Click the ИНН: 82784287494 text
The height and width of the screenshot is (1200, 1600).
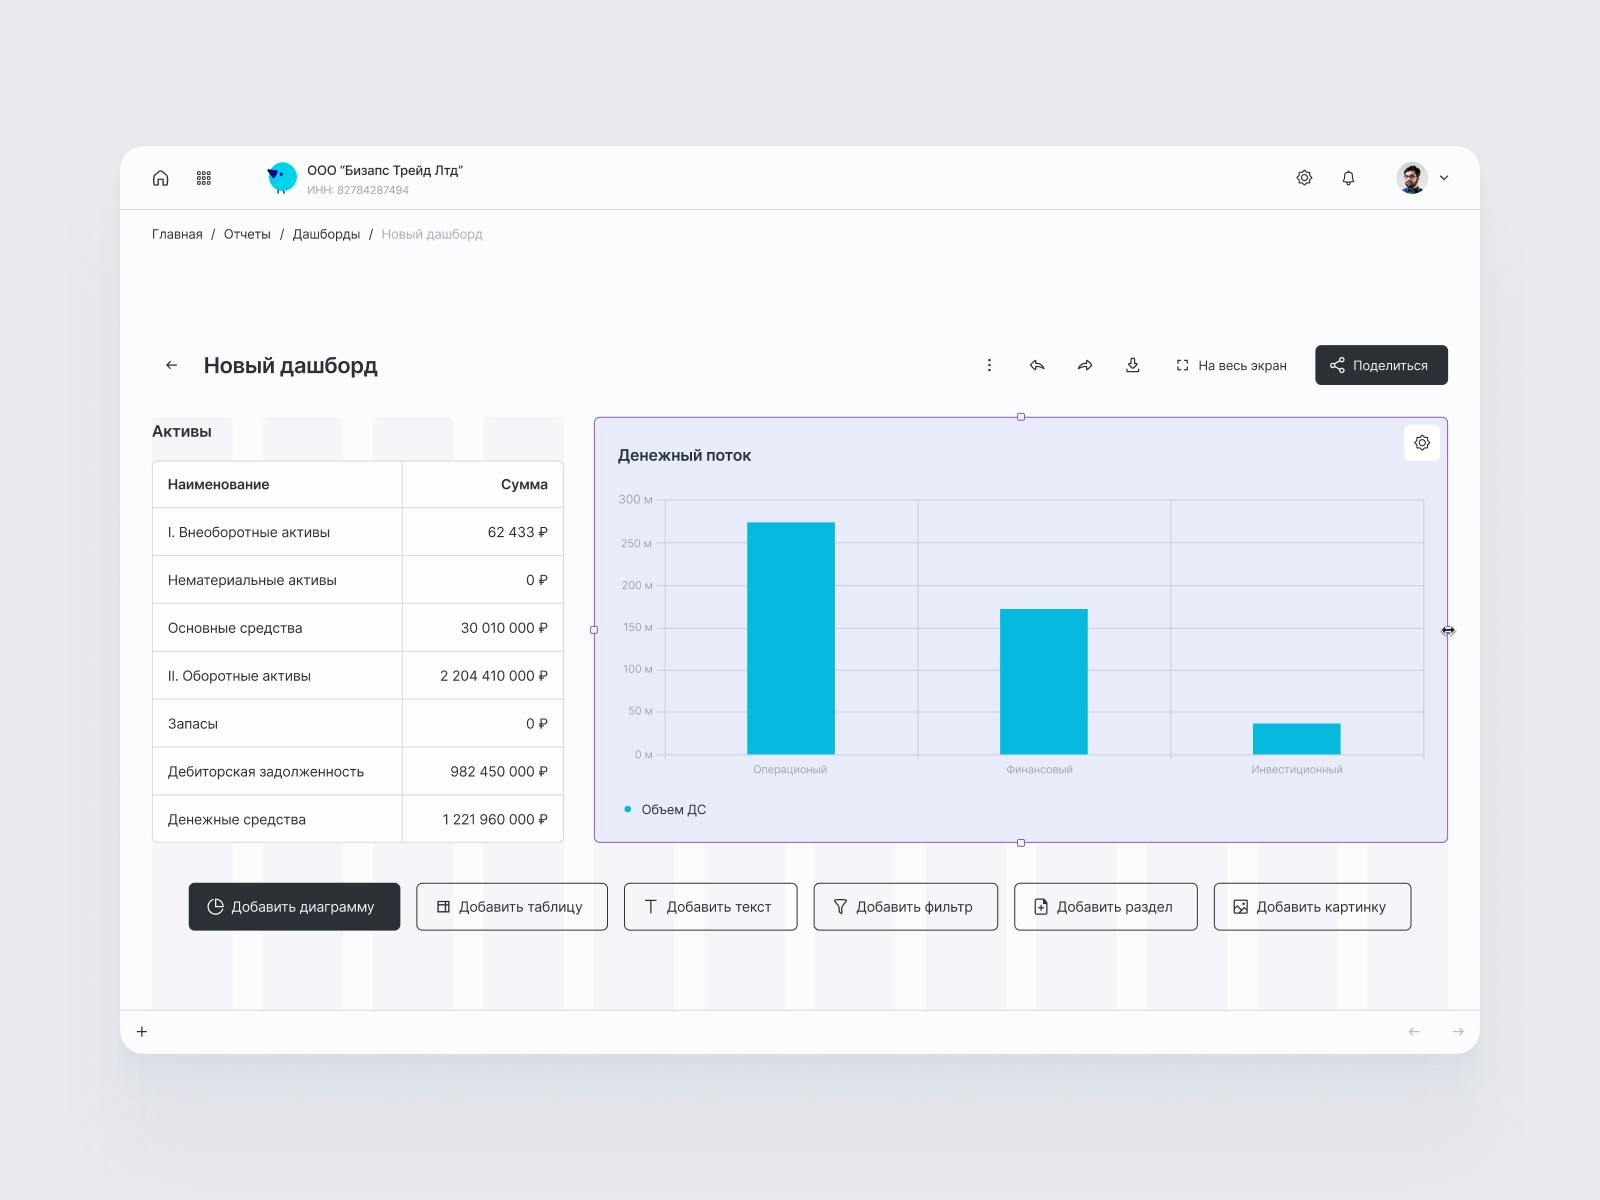(358, 190)
